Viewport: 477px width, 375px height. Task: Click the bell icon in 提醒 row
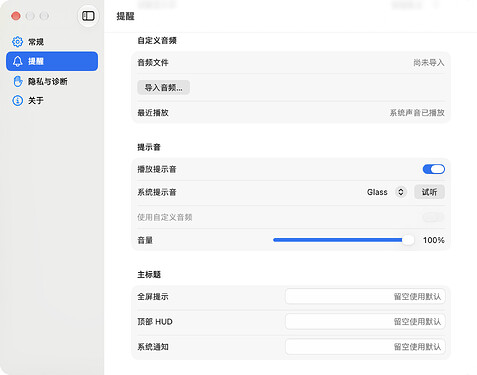tap(17, 61)
